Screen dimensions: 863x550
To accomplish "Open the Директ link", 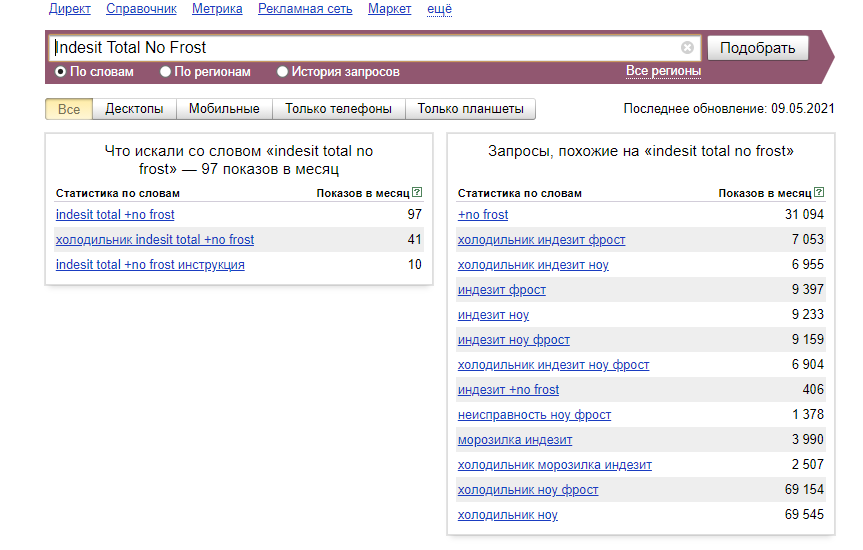I will pyautogui.click(x=70, y=9).
